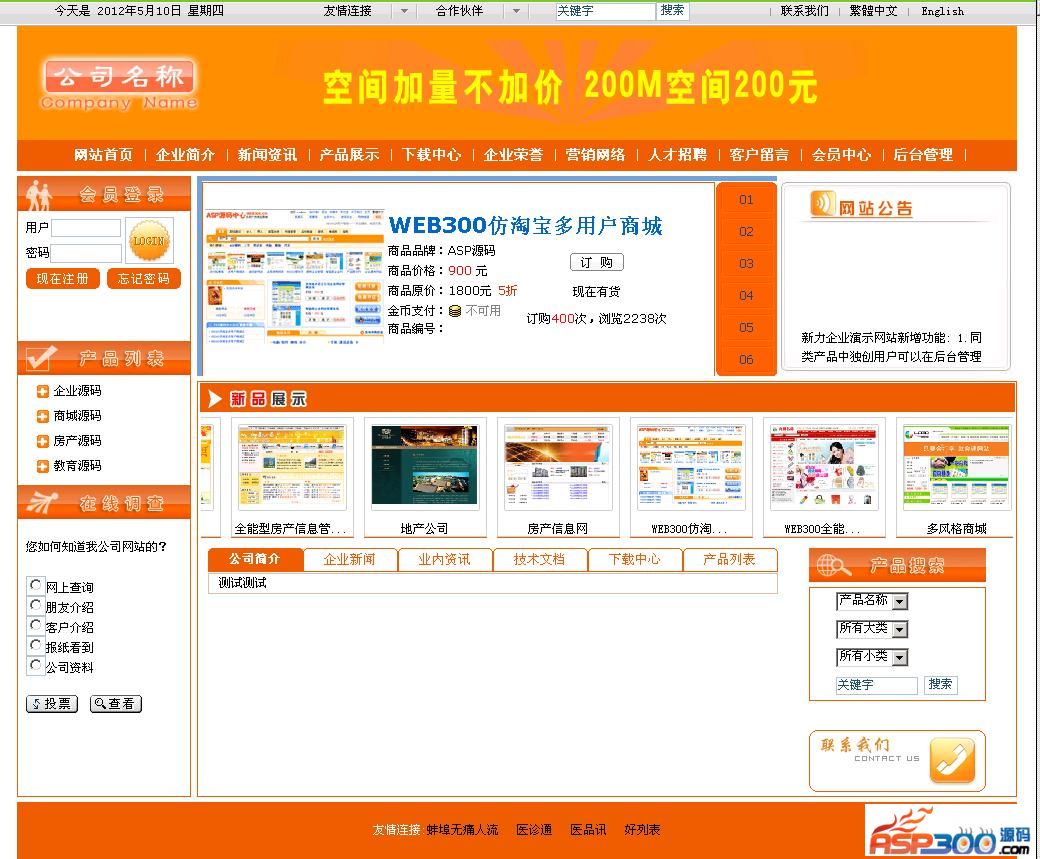This screenshot has width=1040, height=859.
Task: Open 新闻资讯 in the navigation bar
Action: pyautogui.click(x=267, y=155)
